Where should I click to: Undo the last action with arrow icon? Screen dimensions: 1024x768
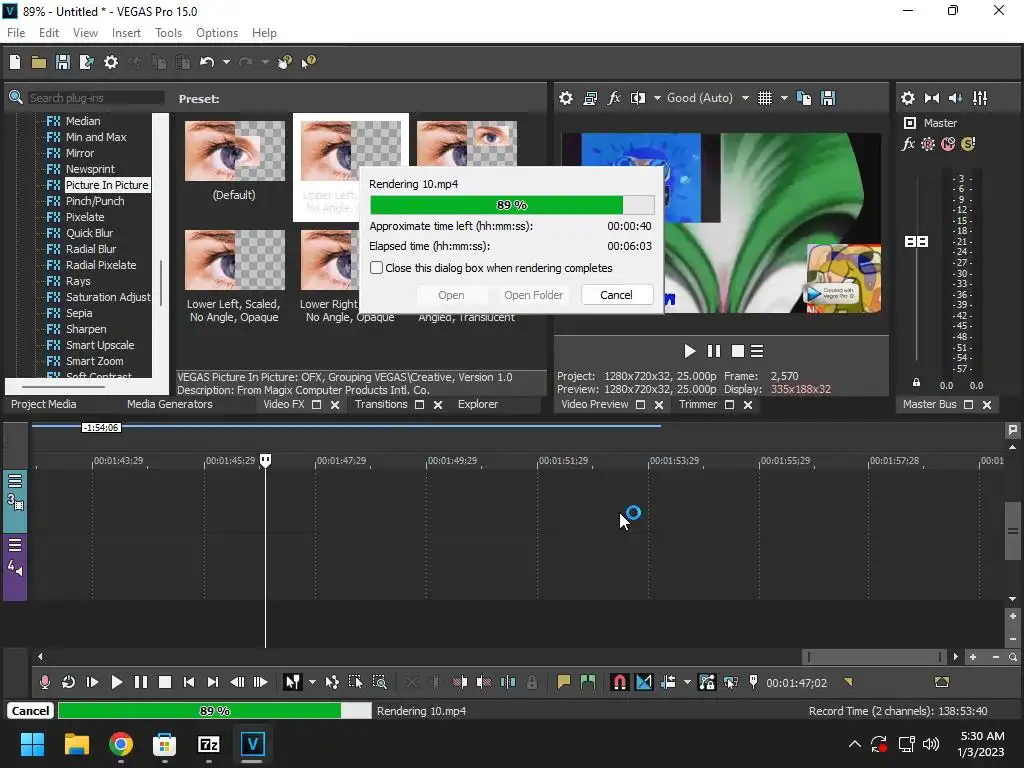pyautogui.click(x=207, y=62)
